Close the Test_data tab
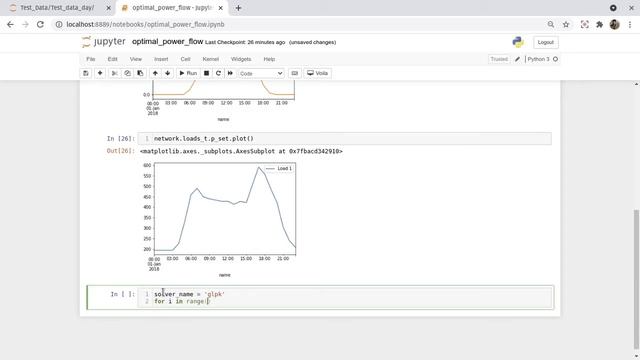The height and width of the screenshot is (360, 640). click(x=109, y=8)
